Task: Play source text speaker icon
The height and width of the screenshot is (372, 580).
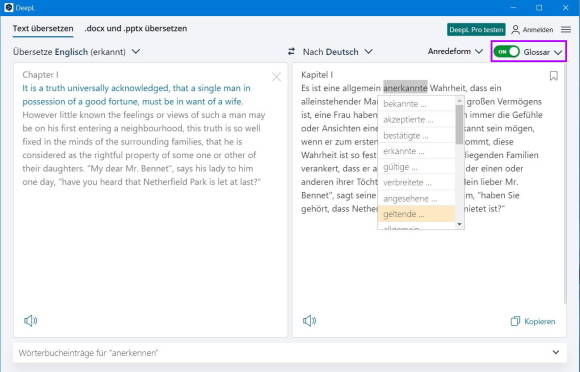Action: pos(30,321)
